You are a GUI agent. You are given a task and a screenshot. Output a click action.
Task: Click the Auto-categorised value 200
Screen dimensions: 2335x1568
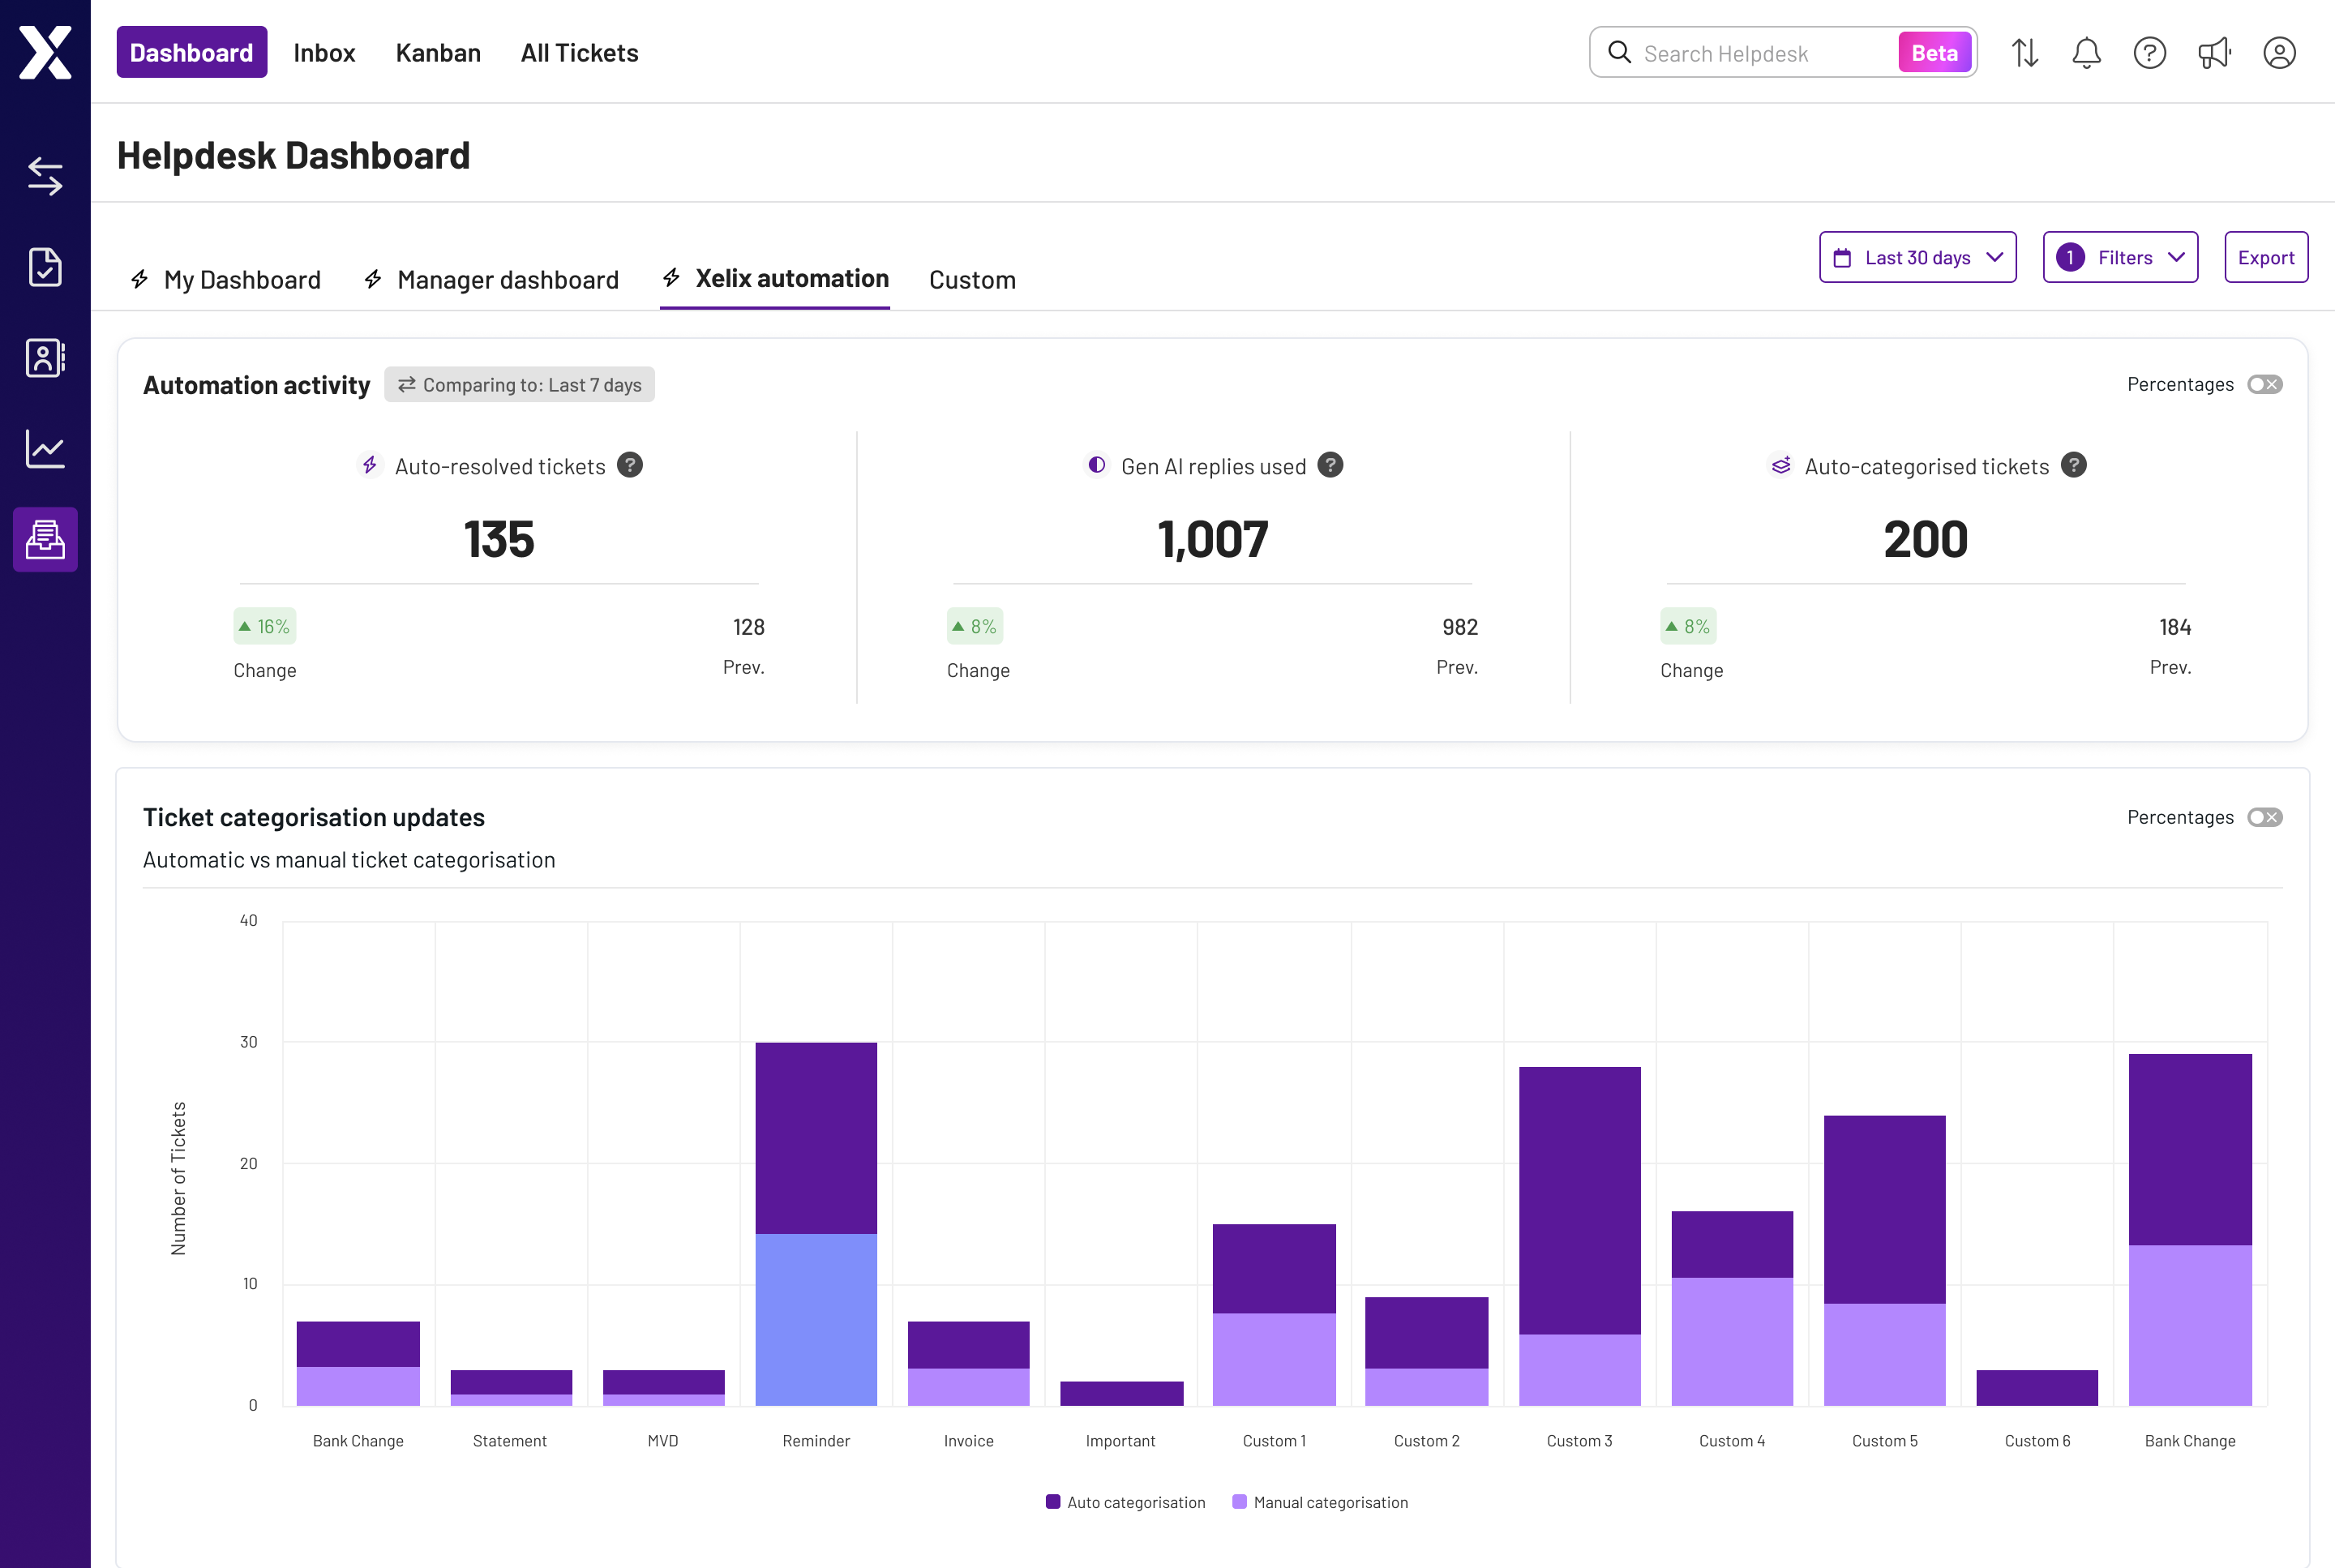[1925, 539]
